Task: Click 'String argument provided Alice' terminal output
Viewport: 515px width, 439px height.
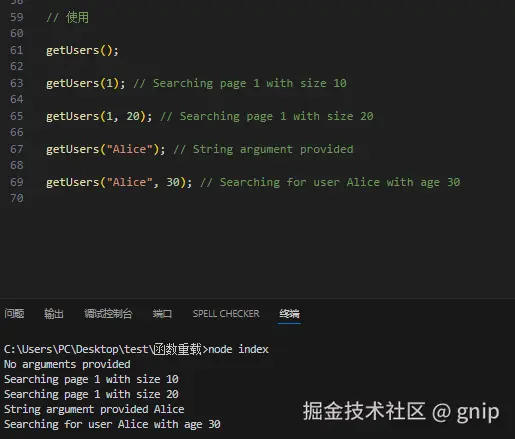Action: point(94,409)
